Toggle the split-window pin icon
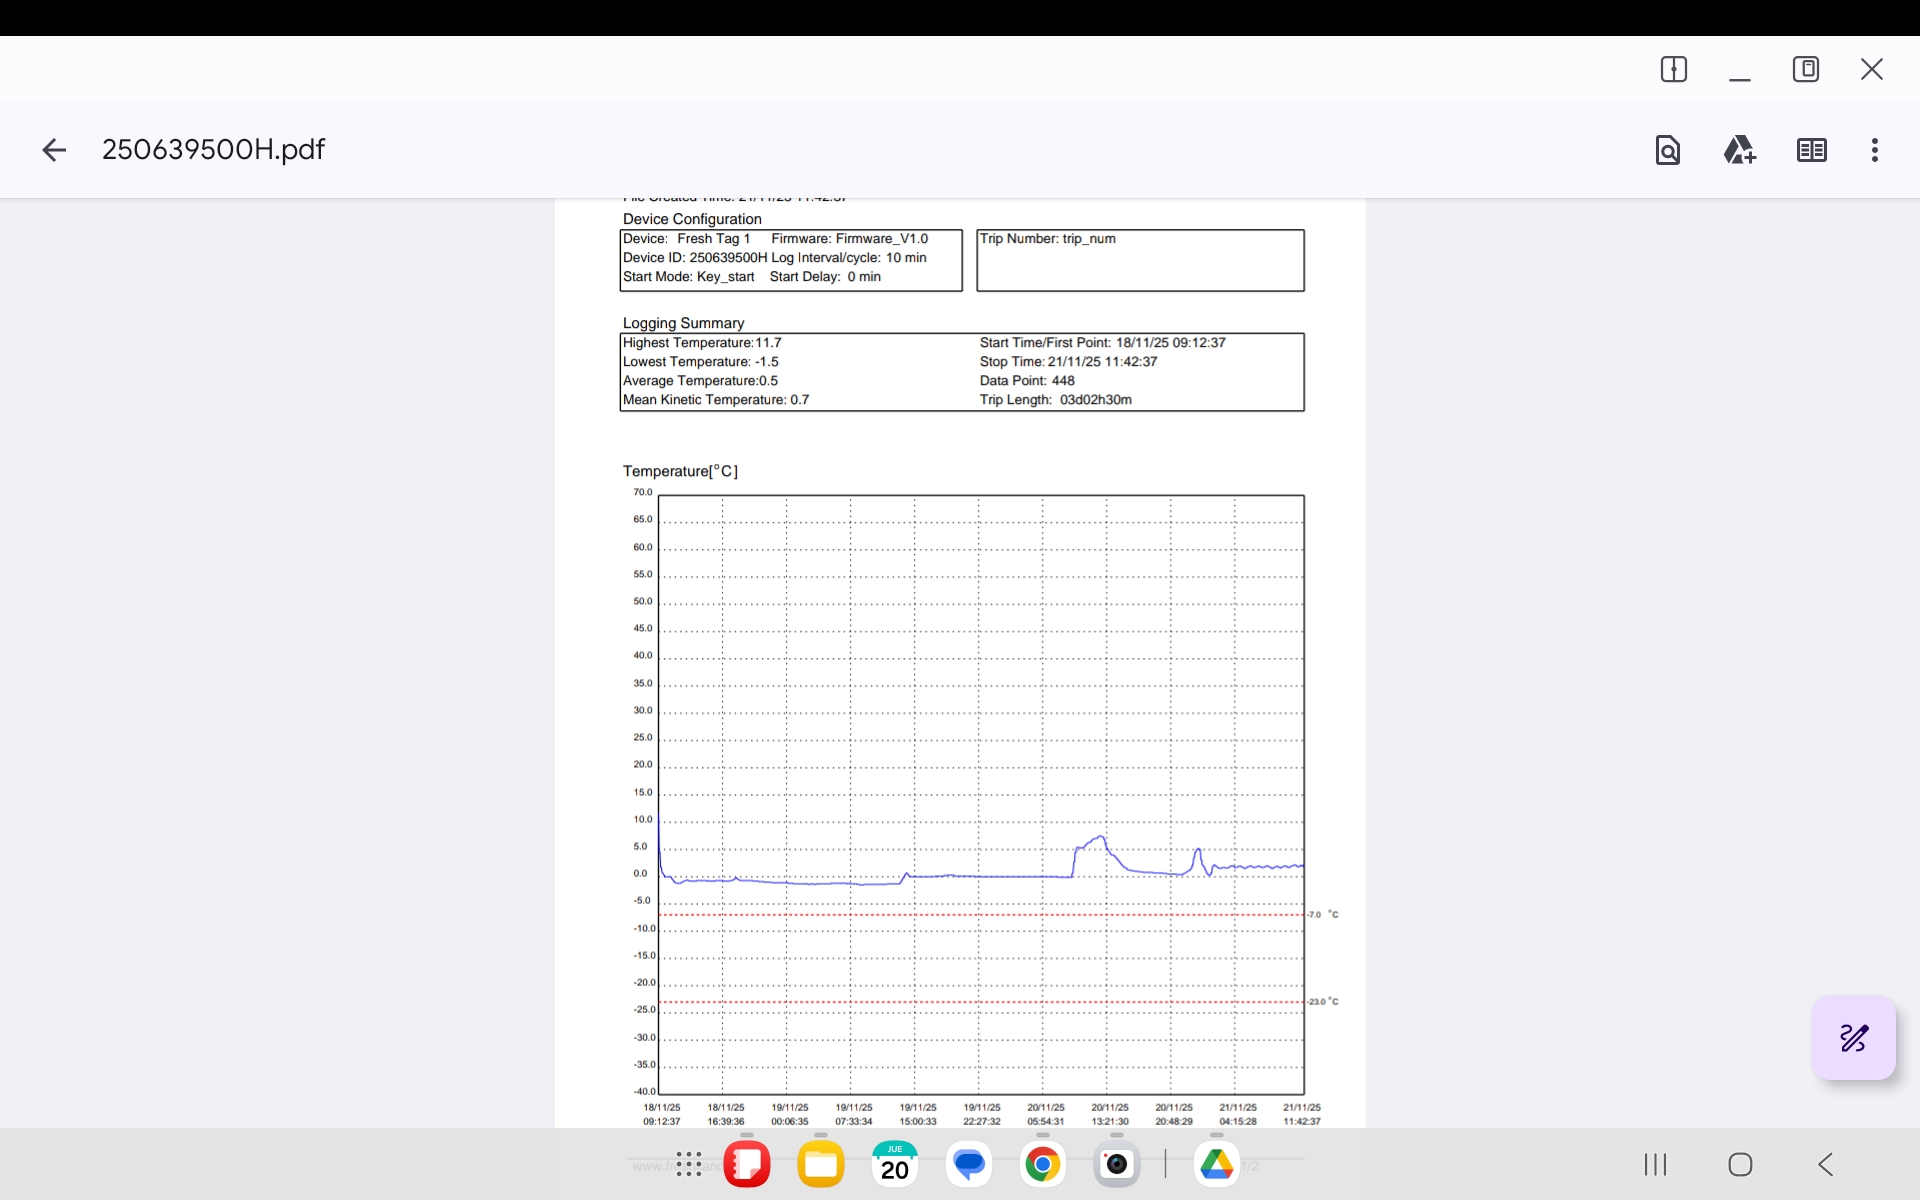Image resolution: width=1920 pixels, height=1200 pixels. pyautogui.click(x=1673, y=69)
